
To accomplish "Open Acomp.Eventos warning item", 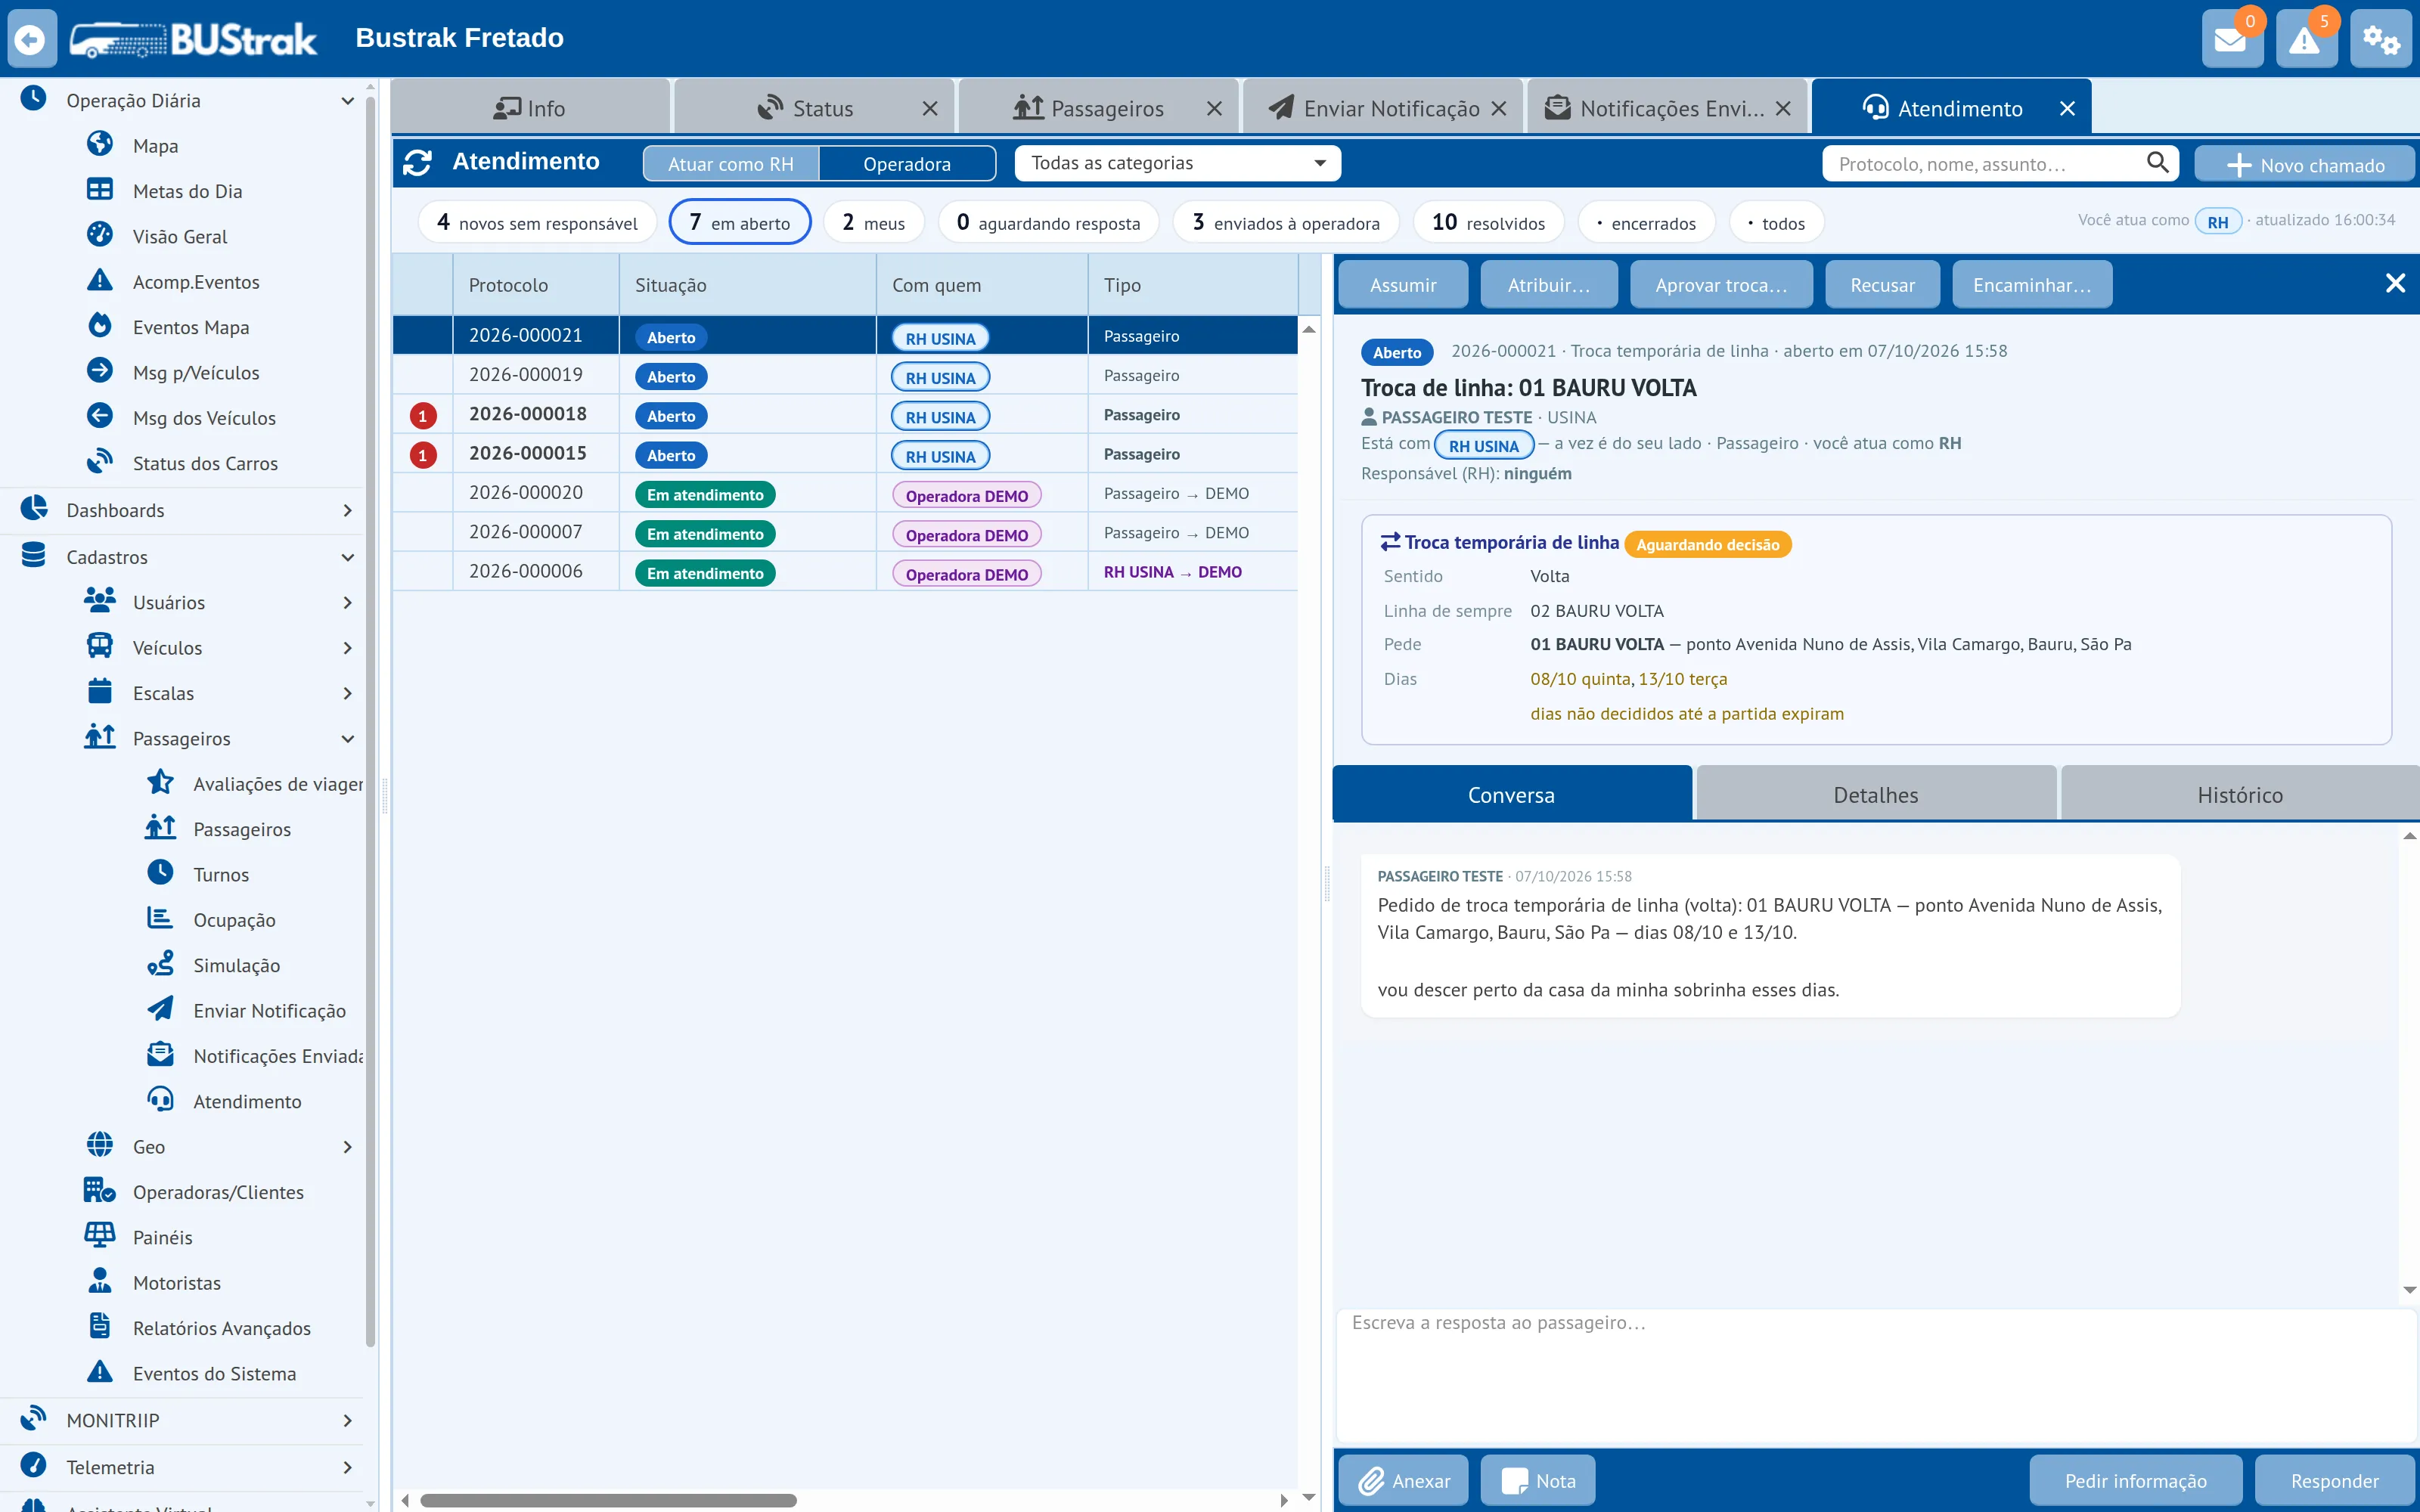I will (196, 282).
